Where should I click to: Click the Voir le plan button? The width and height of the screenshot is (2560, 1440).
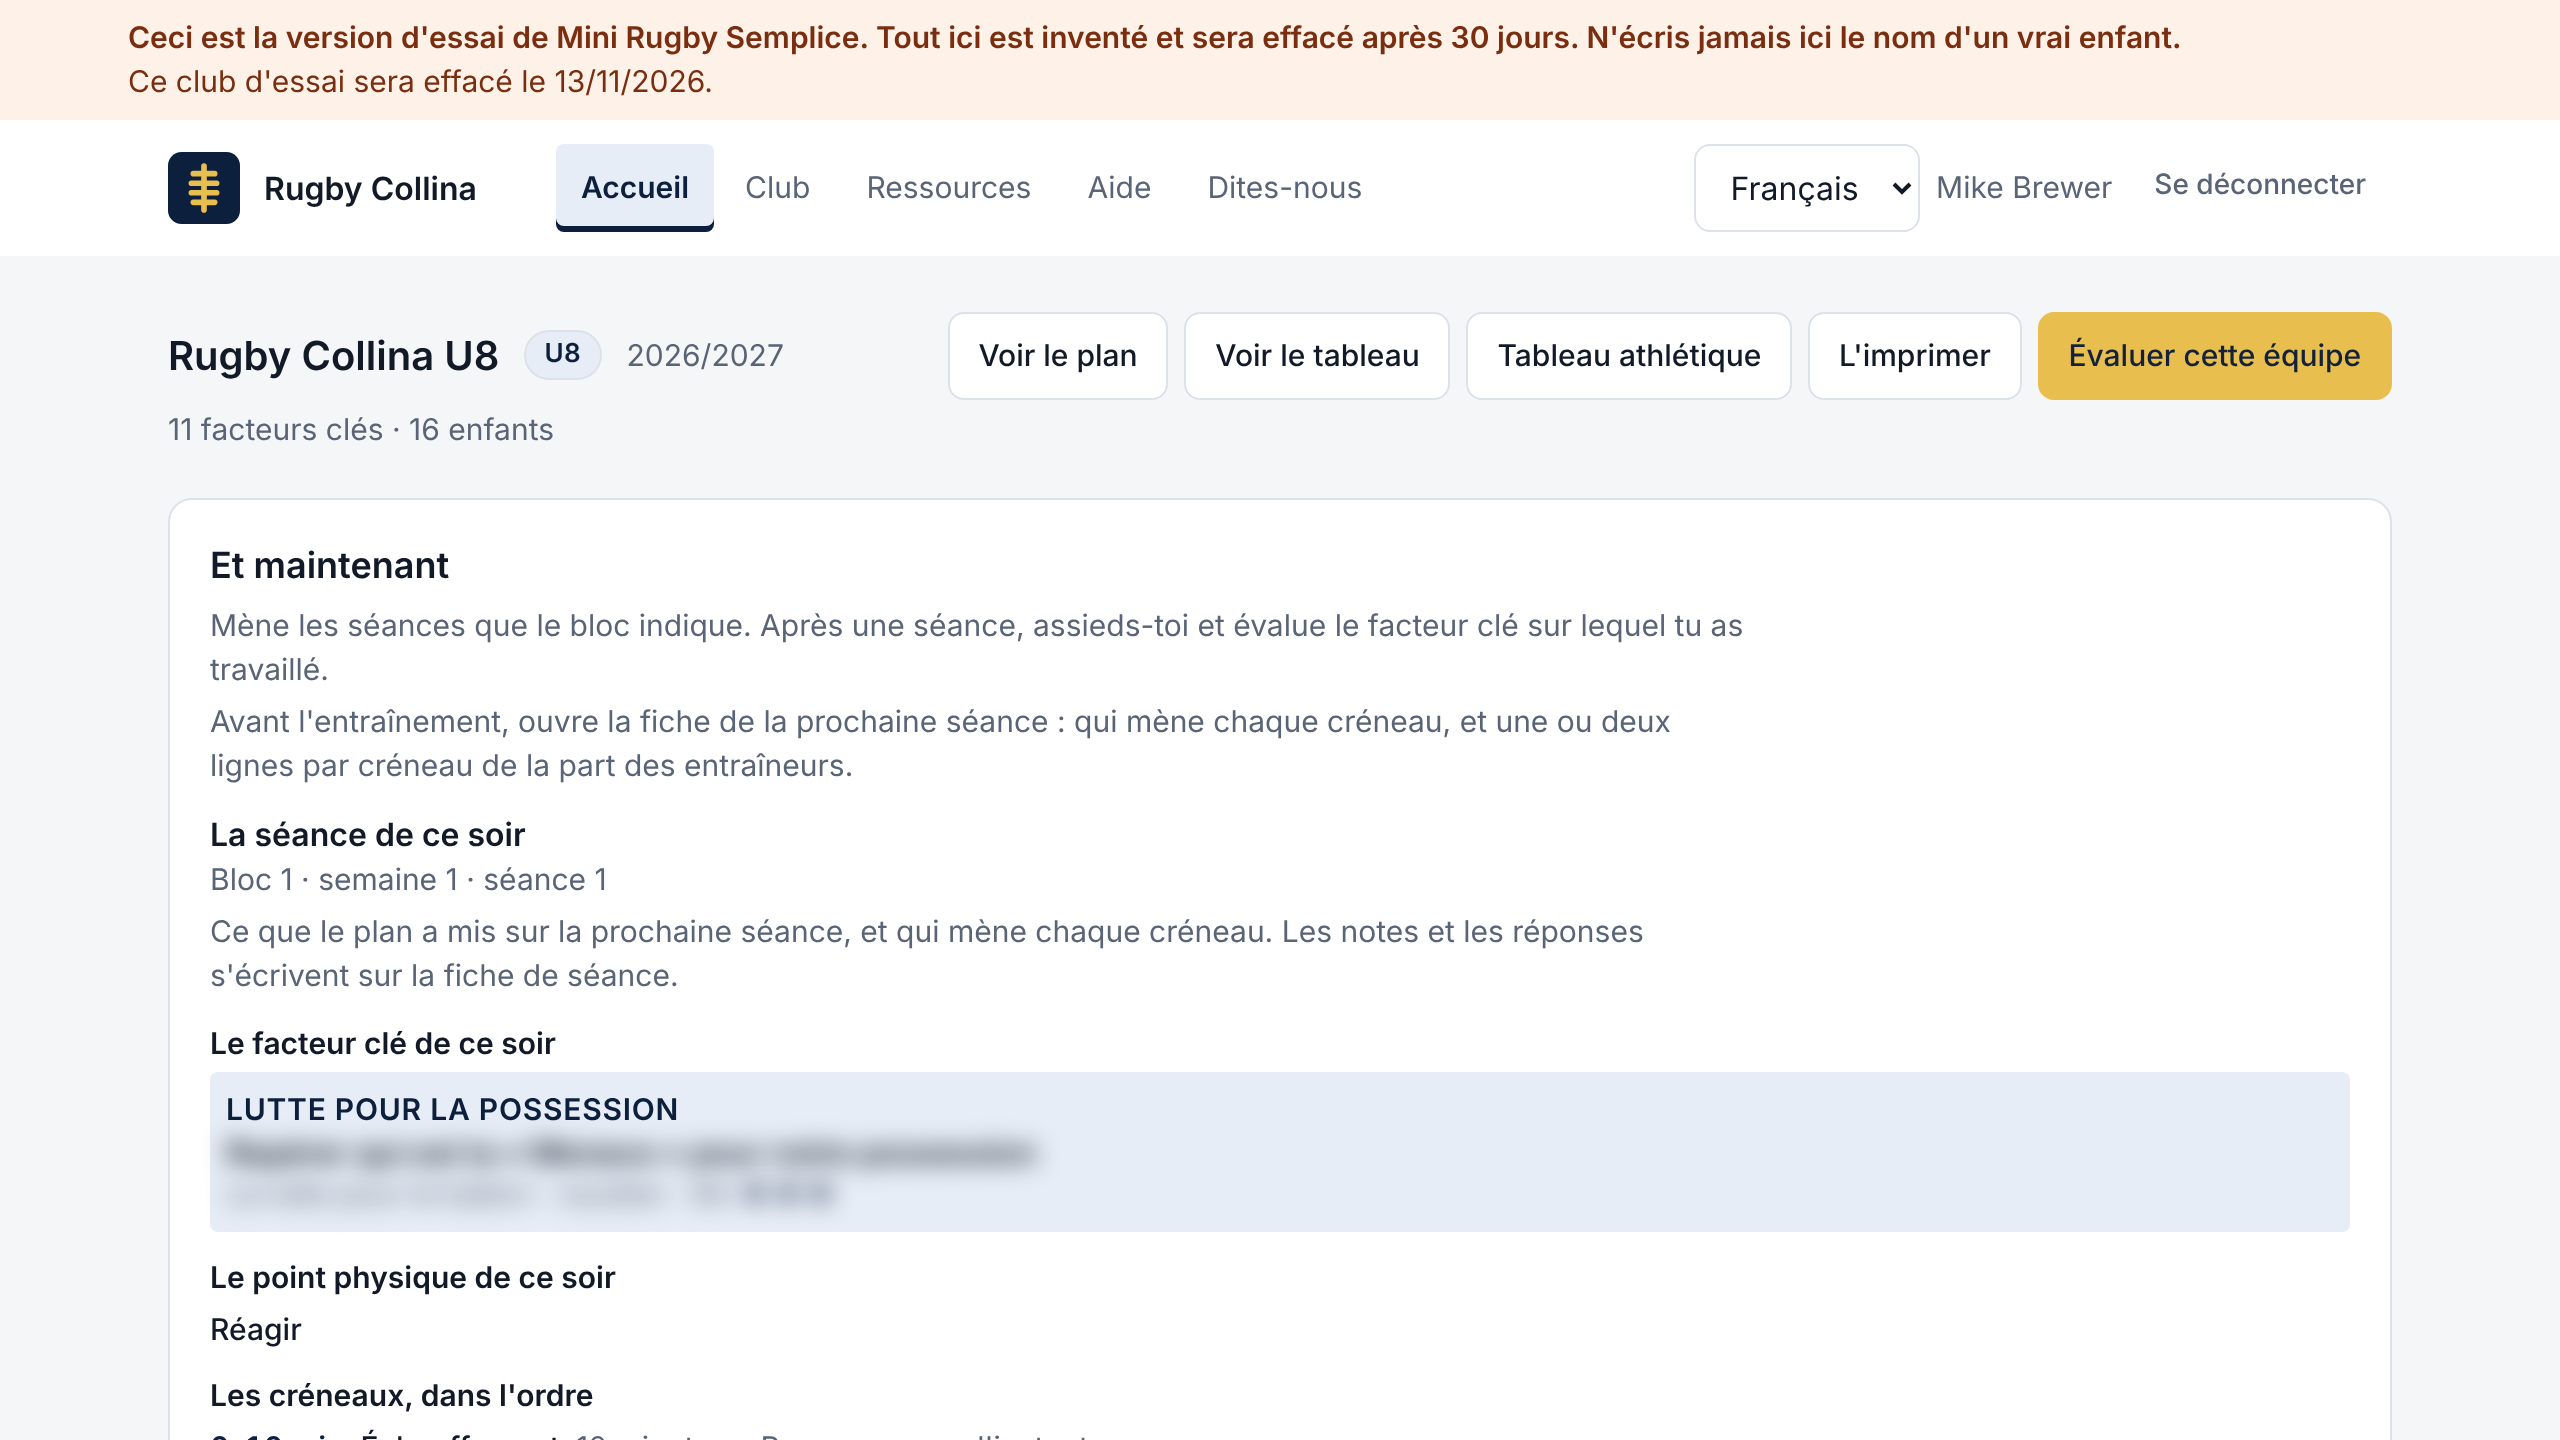coord(1057,356)
